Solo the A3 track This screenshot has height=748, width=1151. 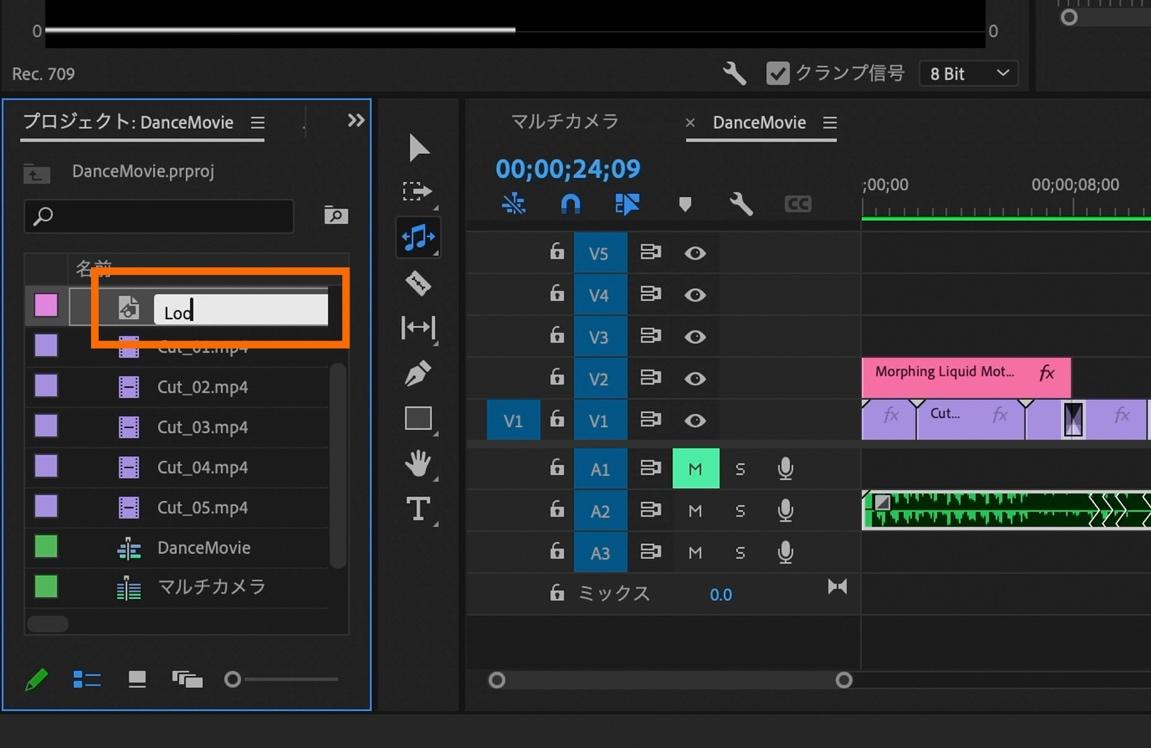coord(740,553)
